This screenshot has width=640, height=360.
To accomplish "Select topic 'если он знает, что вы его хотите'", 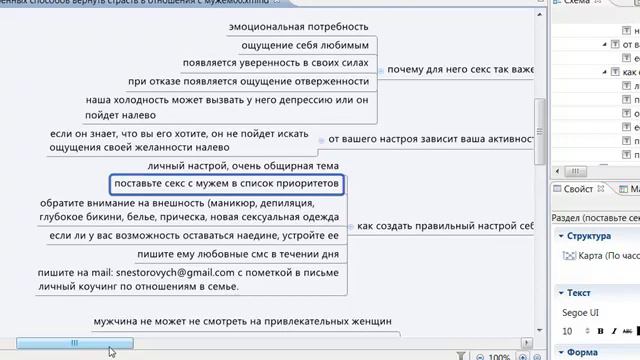I will click(x=179, y=140).
